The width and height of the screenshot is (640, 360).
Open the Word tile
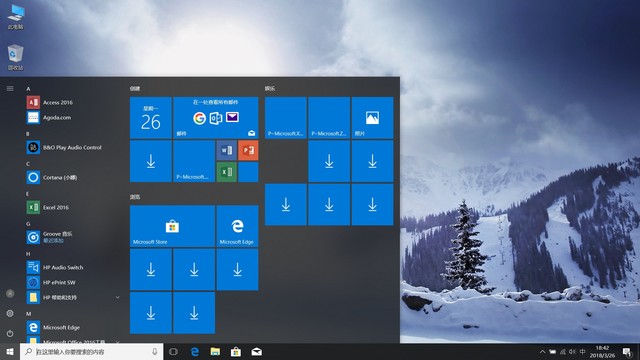tap(226, 150)
